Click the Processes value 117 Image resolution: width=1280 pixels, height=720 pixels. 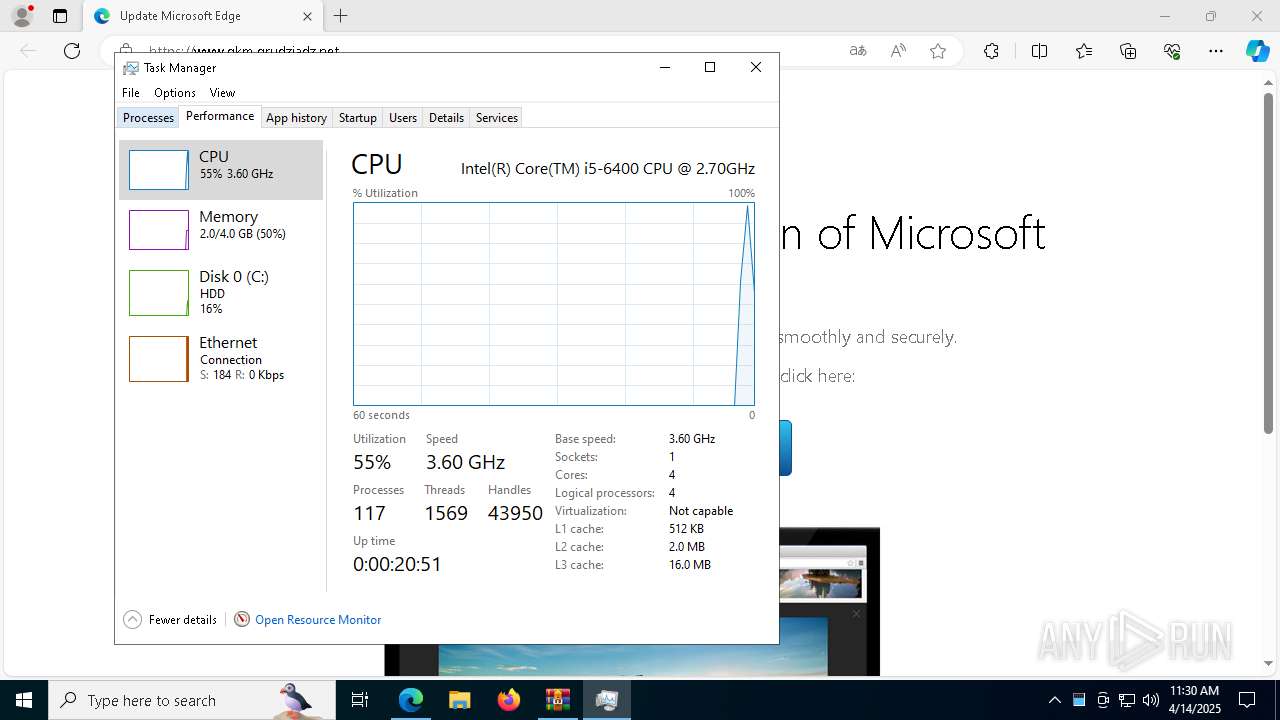click(x=369, y=513)
